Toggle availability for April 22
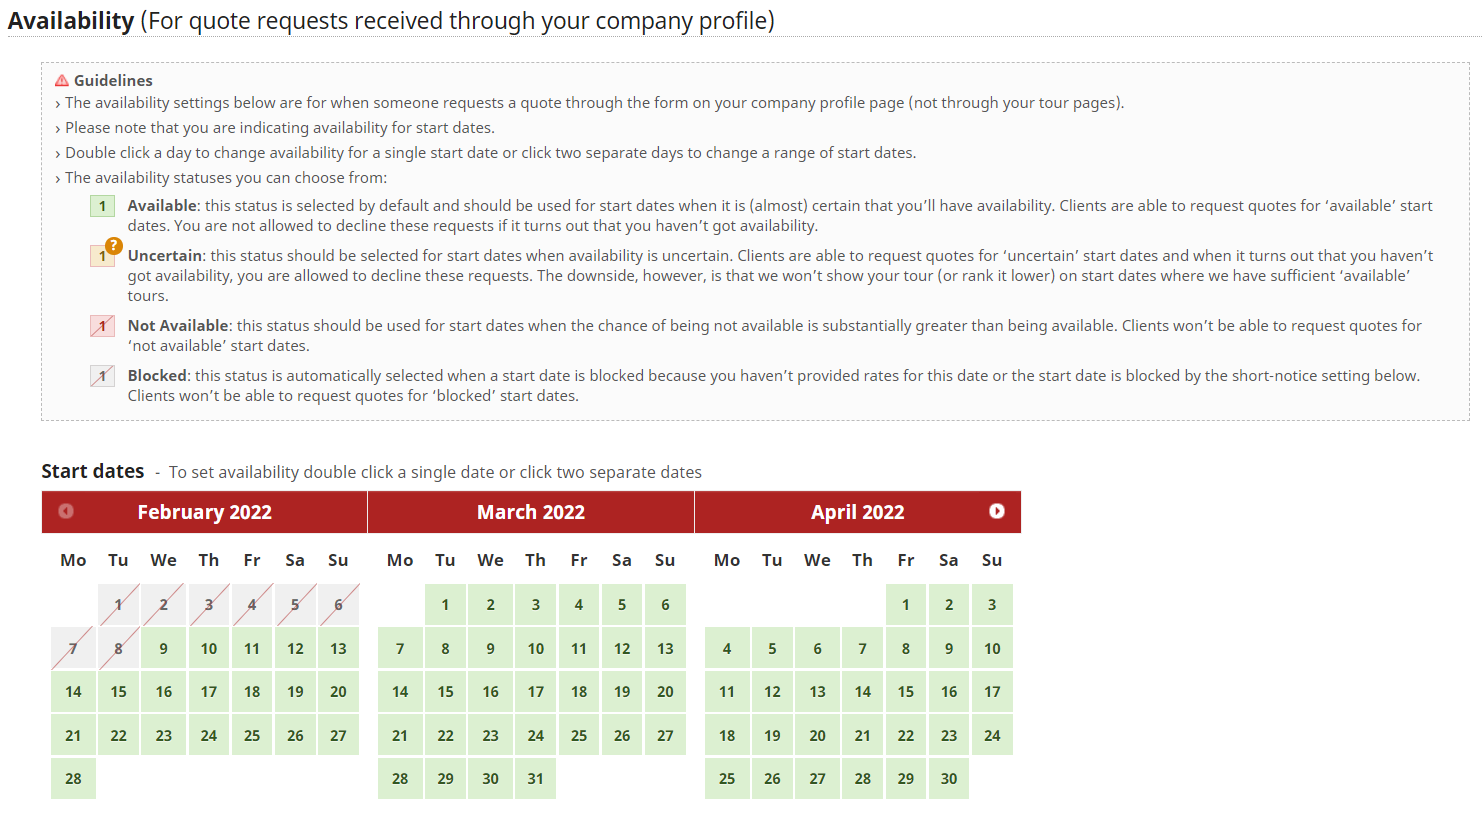 [906, 735]
